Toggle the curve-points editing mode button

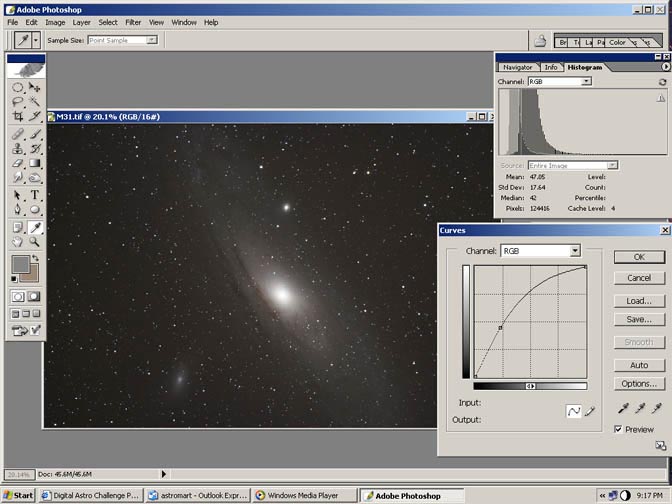pos(573,411)
